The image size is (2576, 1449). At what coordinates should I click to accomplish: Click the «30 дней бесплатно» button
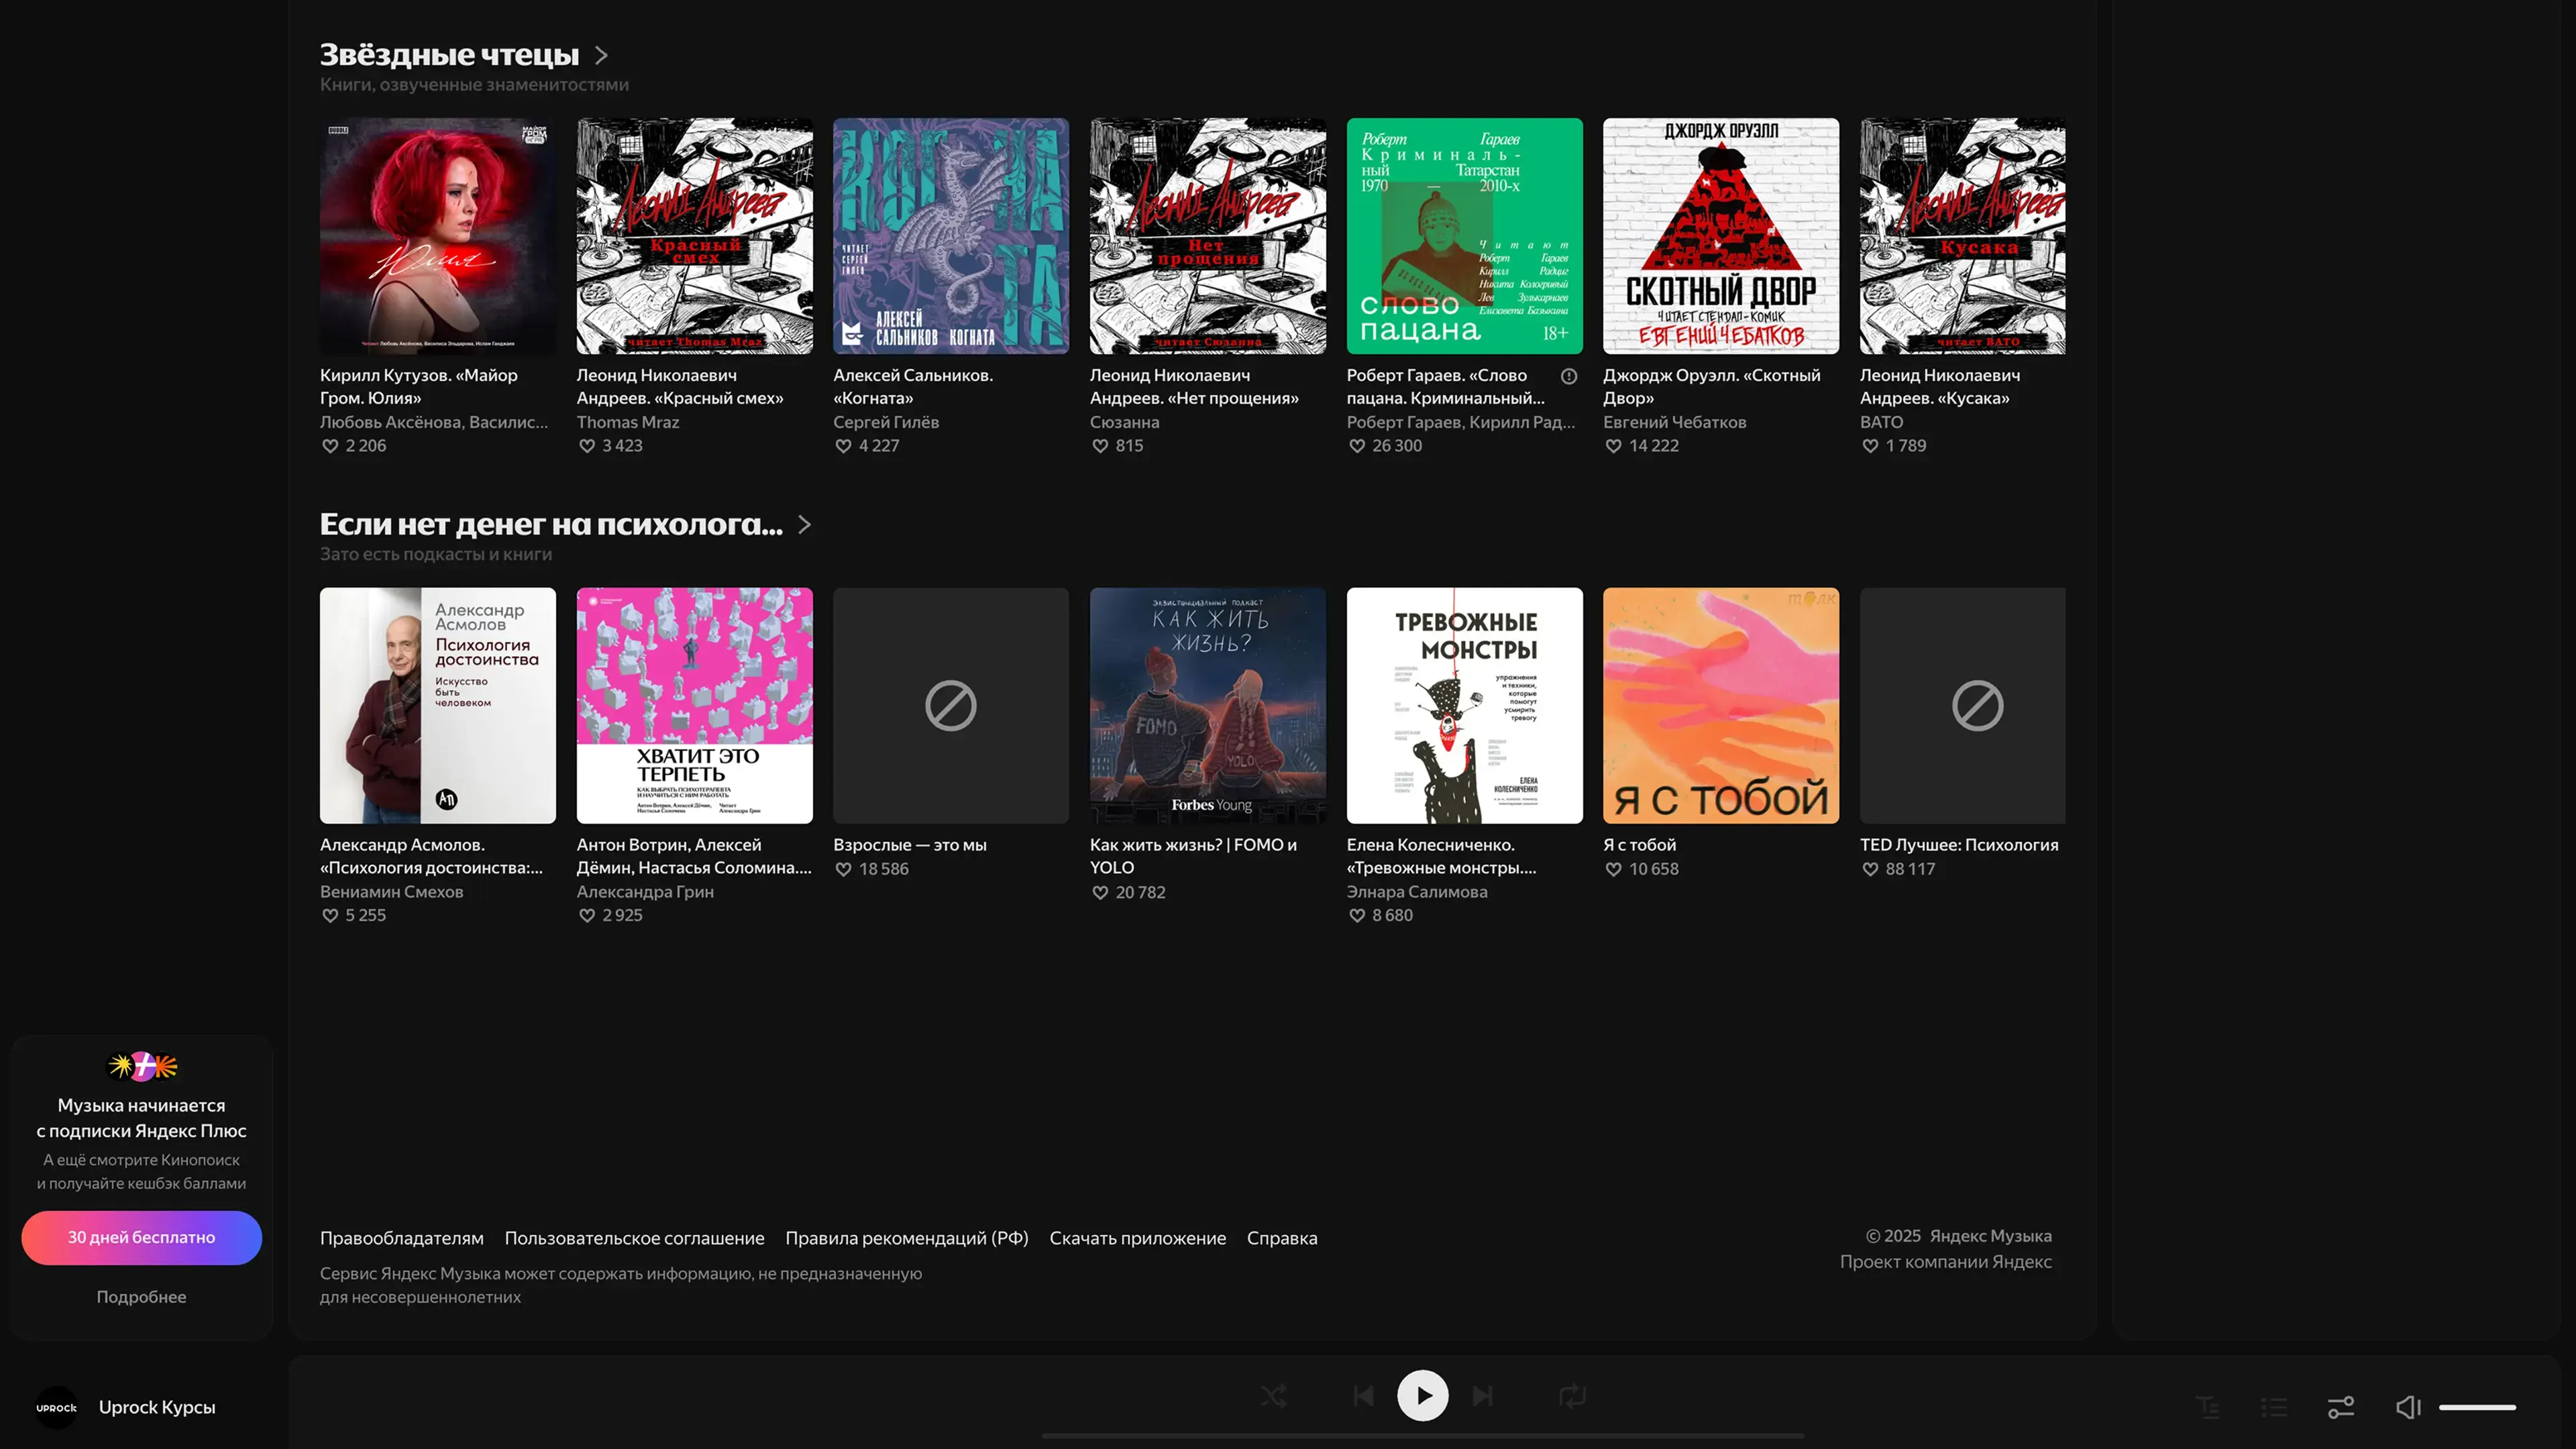(141, 1237)
